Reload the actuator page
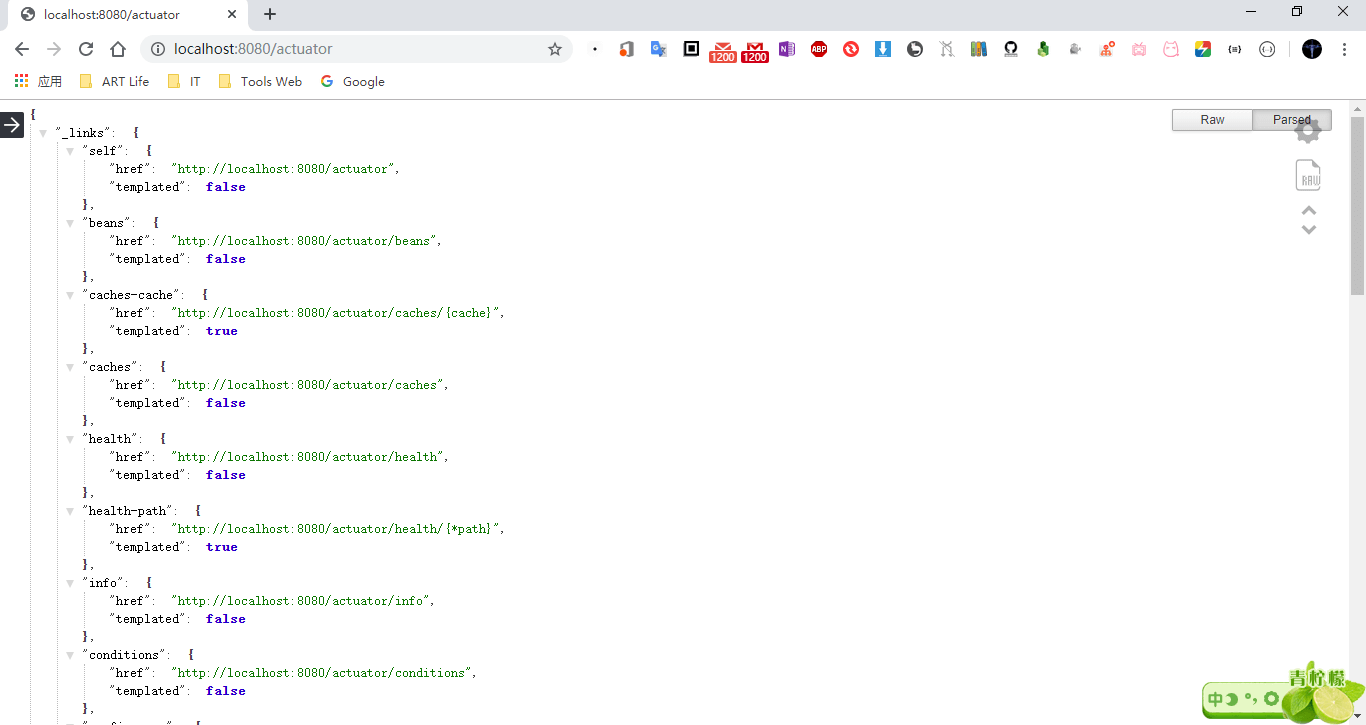Viewport: 1366px width, 725px height. (x=86, y=49)
